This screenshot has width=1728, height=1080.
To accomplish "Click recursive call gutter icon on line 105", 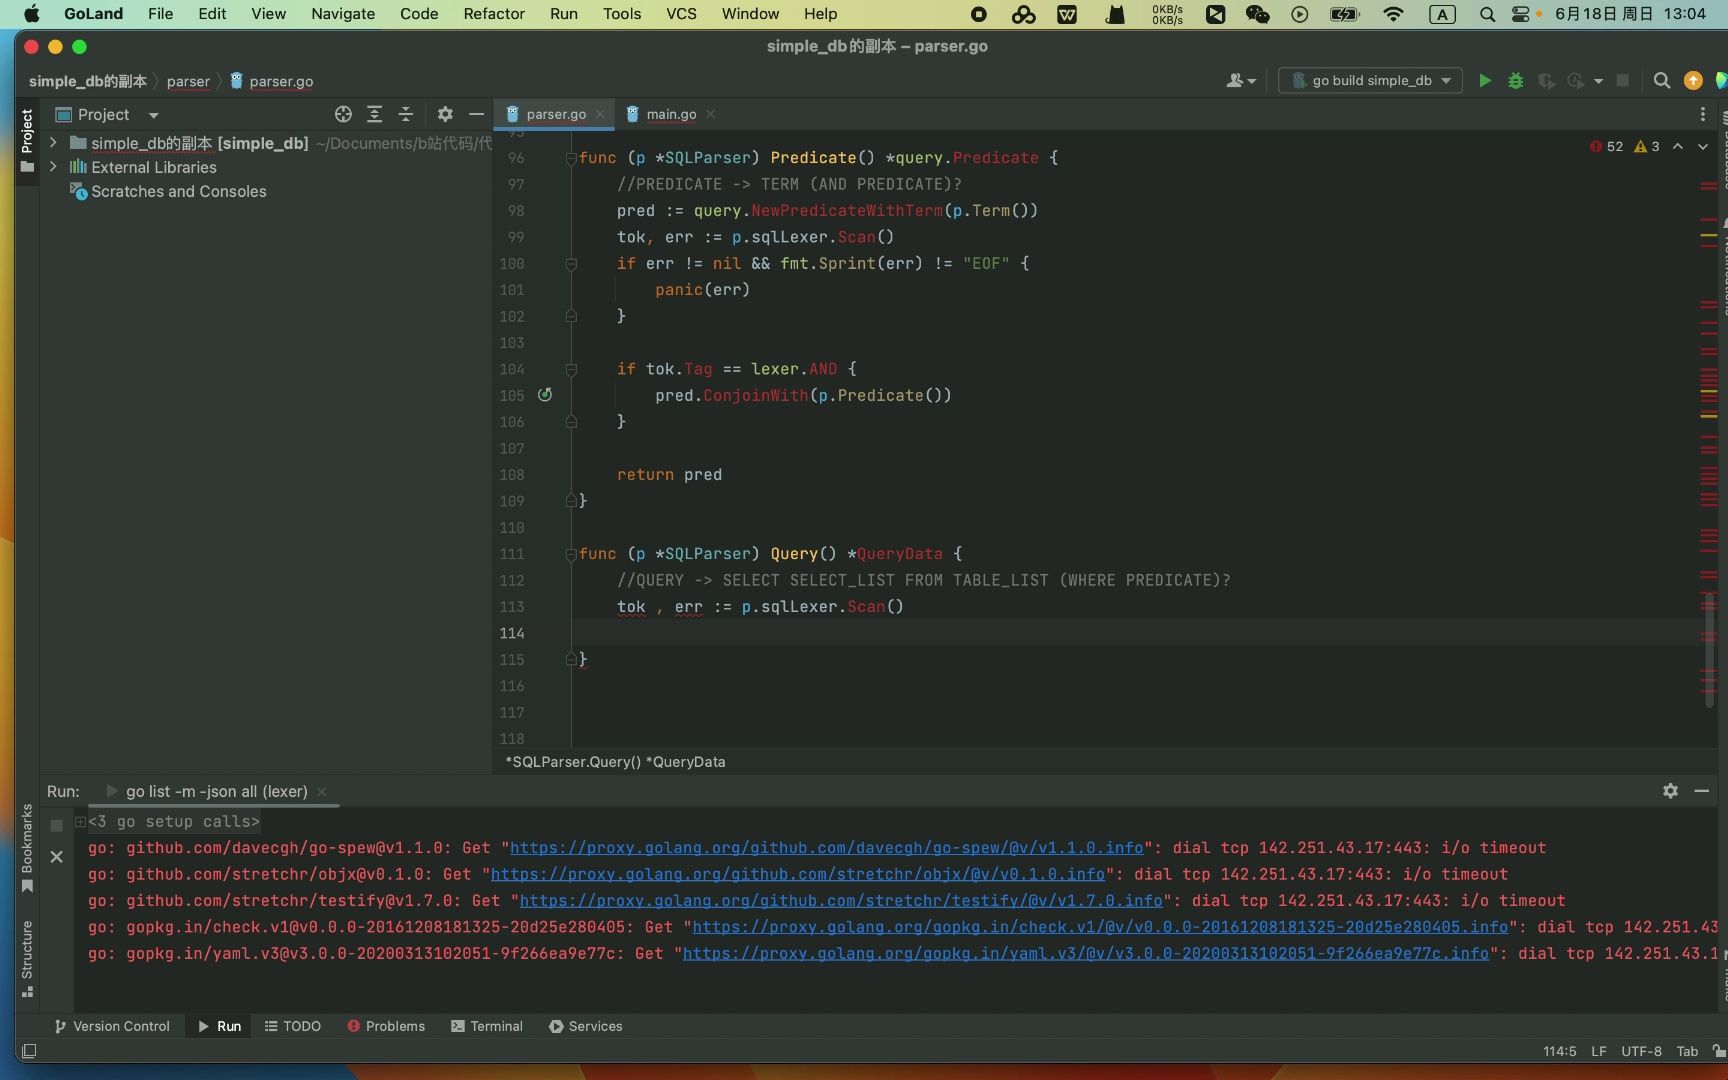I will coord(545,395).
